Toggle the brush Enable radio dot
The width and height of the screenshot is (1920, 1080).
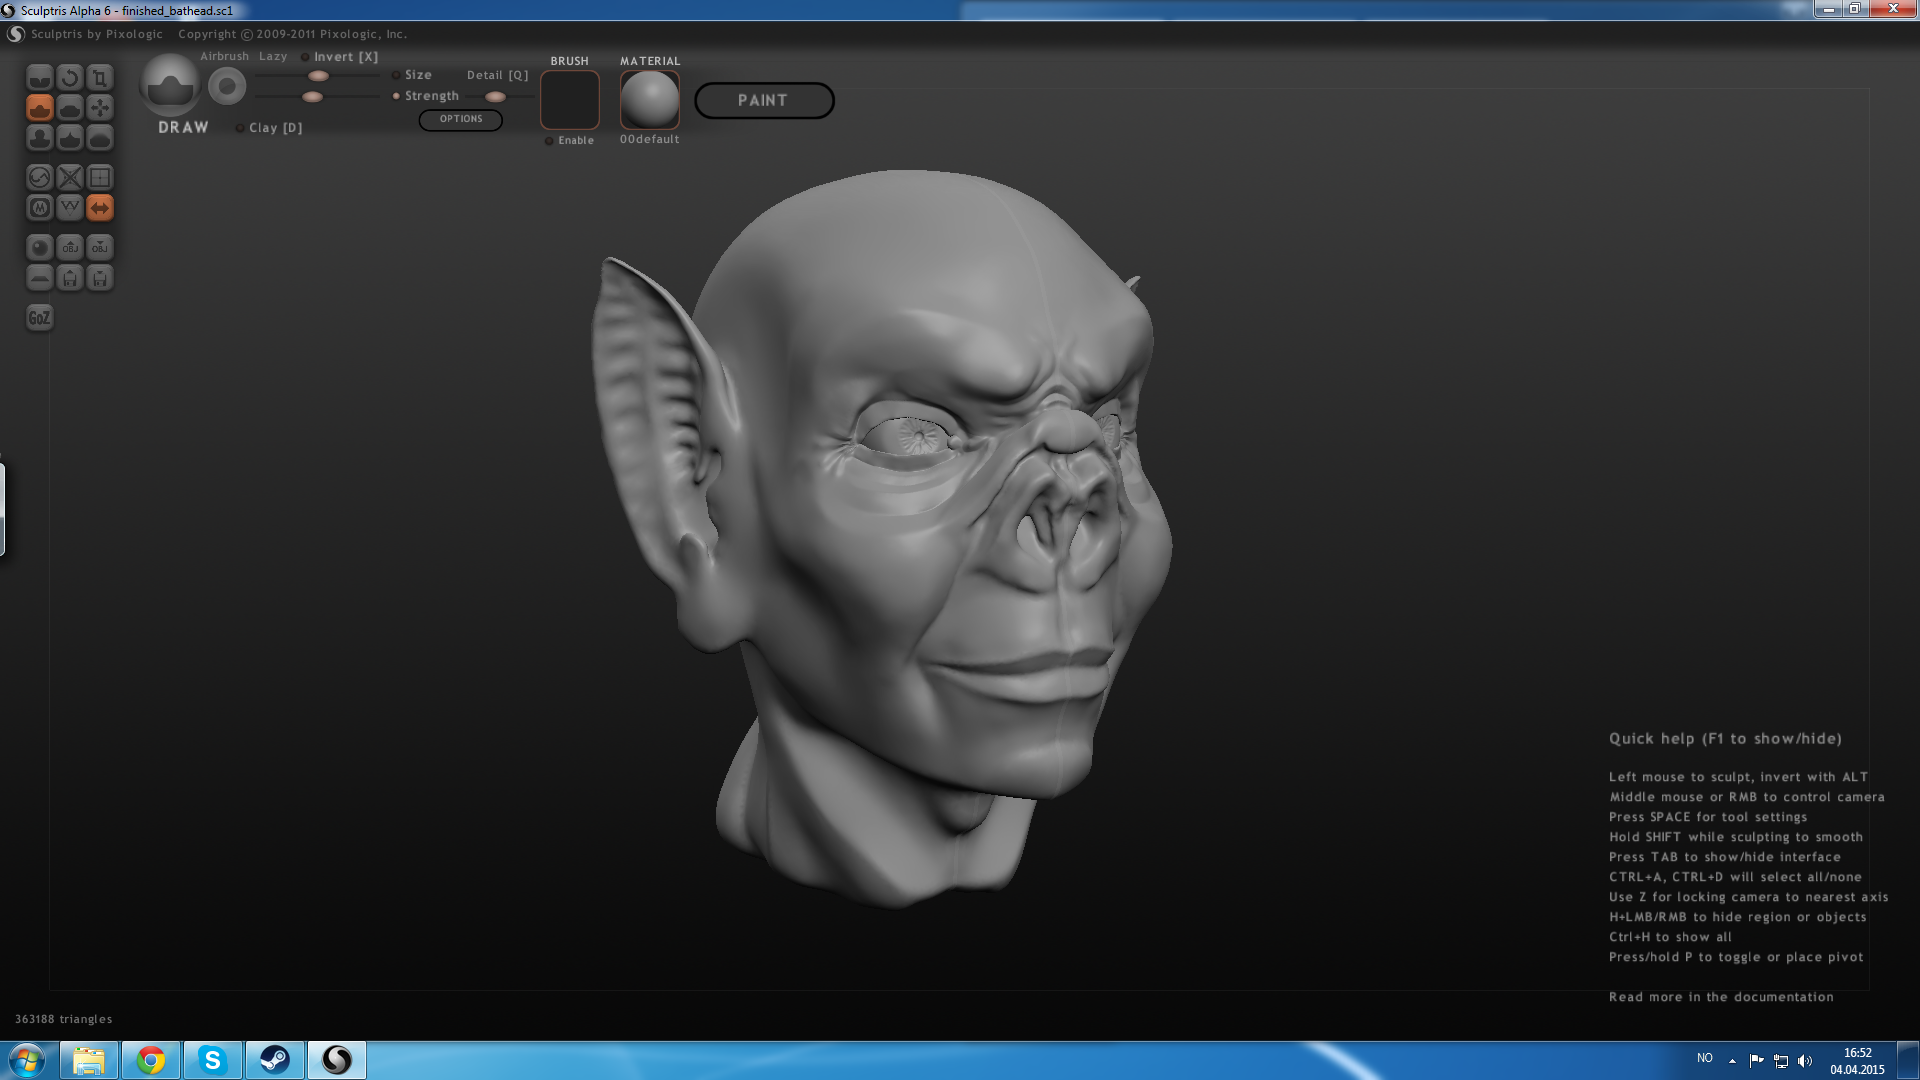point(549,141)
